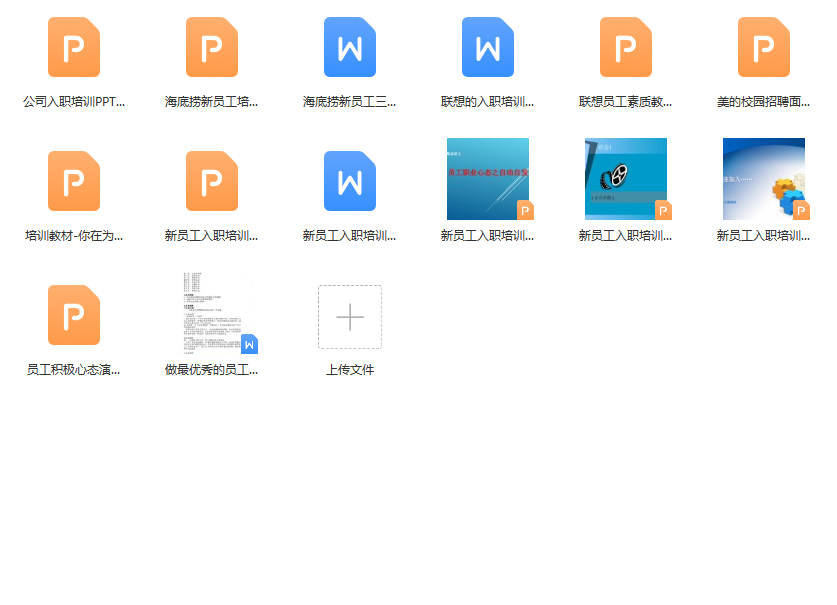Select the film reel slide thumbnail
The width and height of the screenshot is (837, 605).
(x=626, y=179)
